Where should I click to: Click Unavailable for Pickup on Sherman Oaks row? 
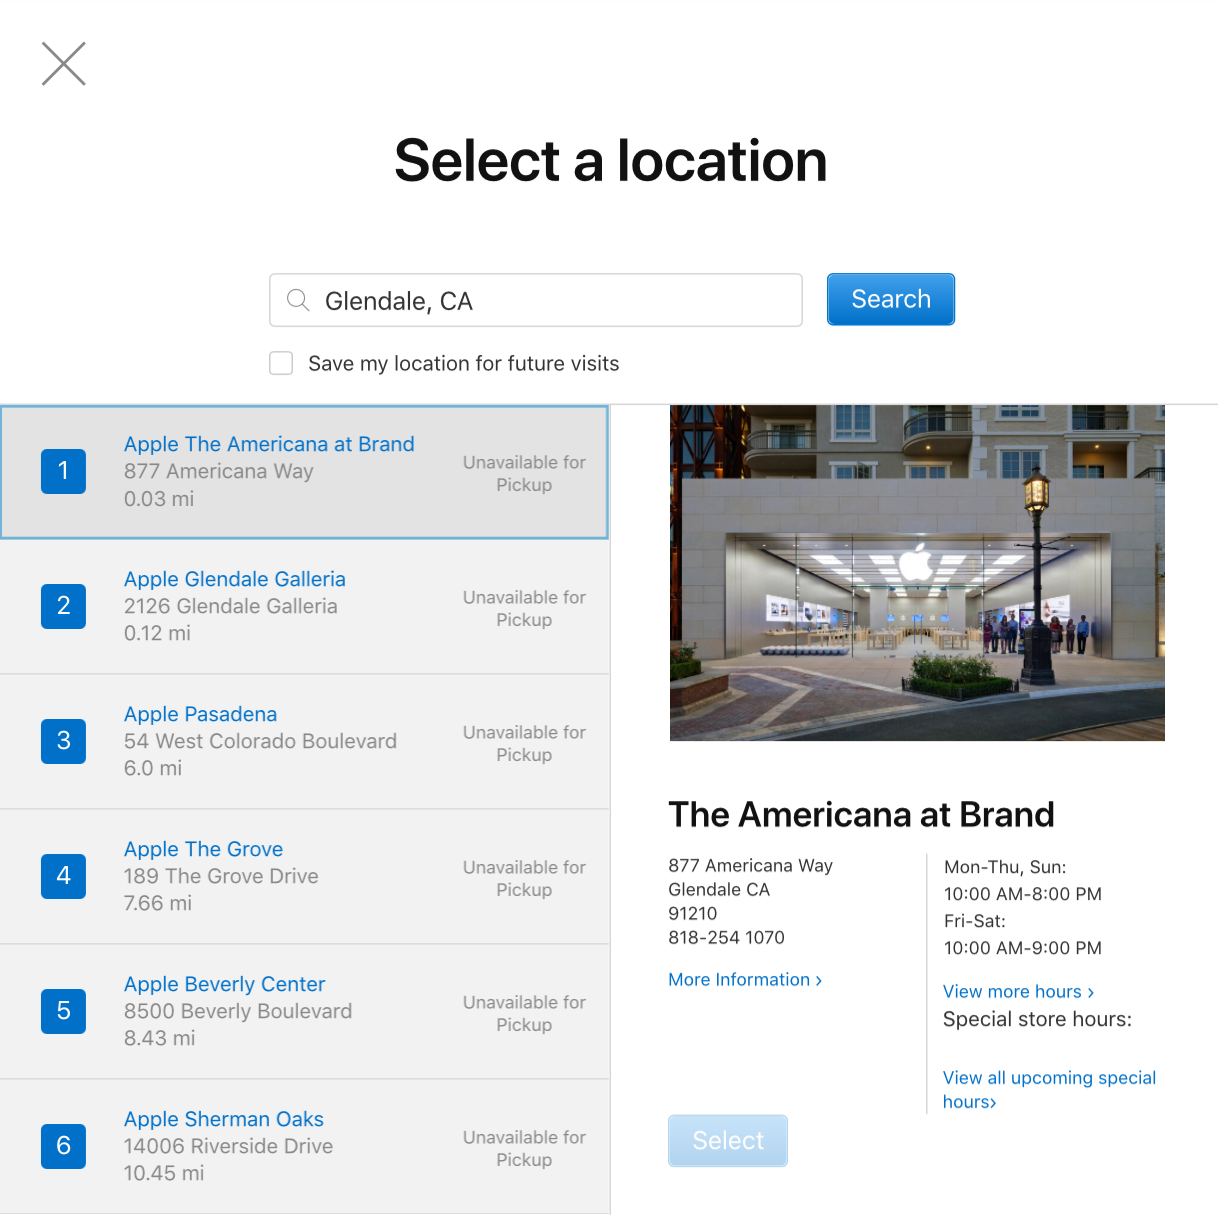(524, 1148)
